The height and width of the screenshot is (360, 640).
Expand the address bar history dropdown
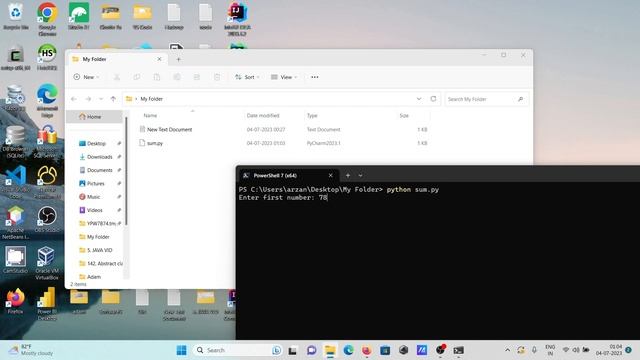[419, 99]
